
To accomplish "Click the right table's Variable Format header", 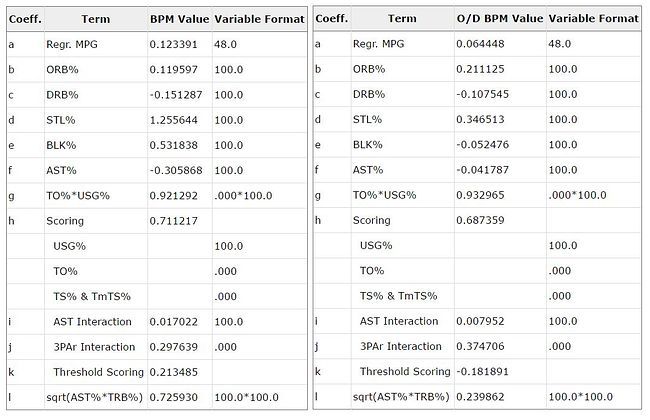I will pyautogui.click(x=593, y=19).
